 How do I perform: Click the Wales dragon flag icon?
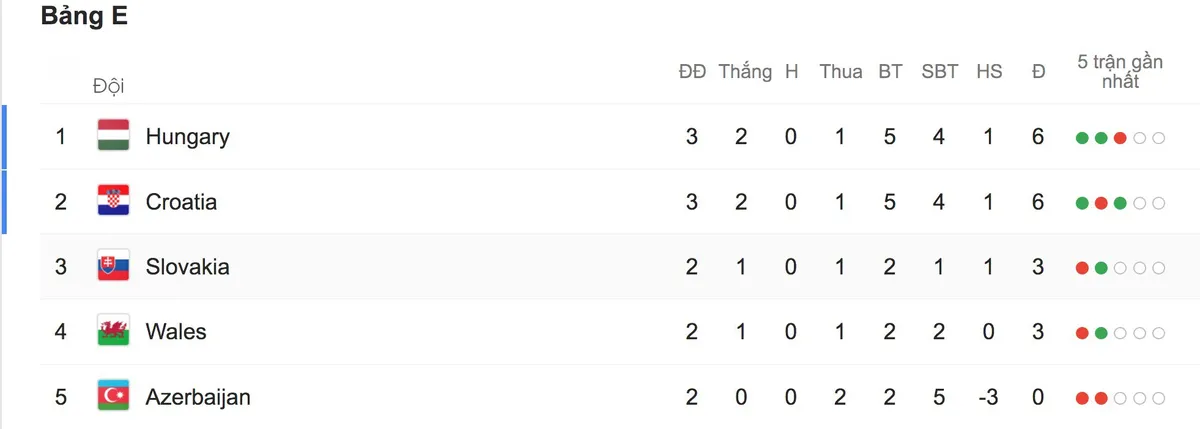click(x=113, y=331)
